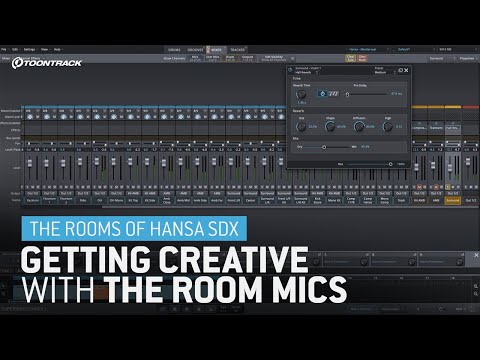Switch to the Grooves tab

pos(195,50)
